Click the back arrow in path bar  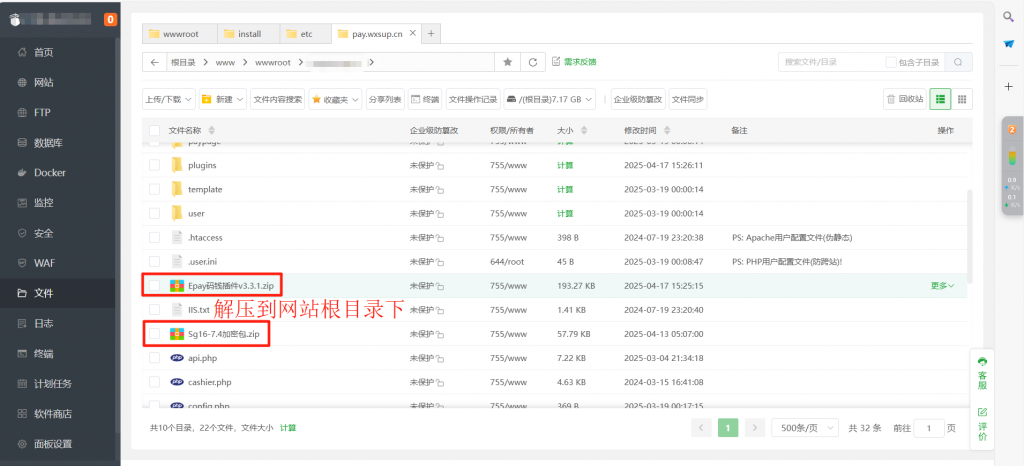[x=154, y=62]
